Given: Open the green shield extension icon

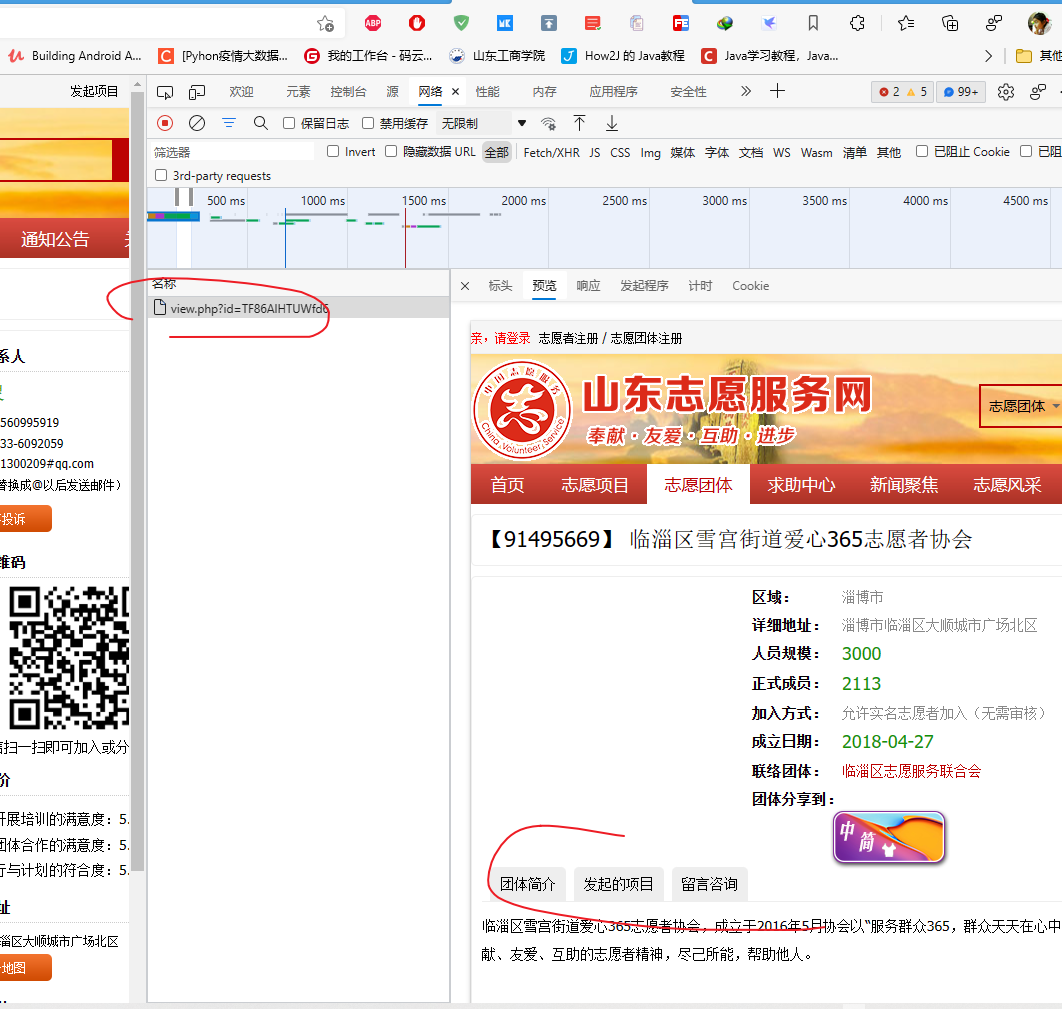Looking at the screenshot, I should point(461,24).
